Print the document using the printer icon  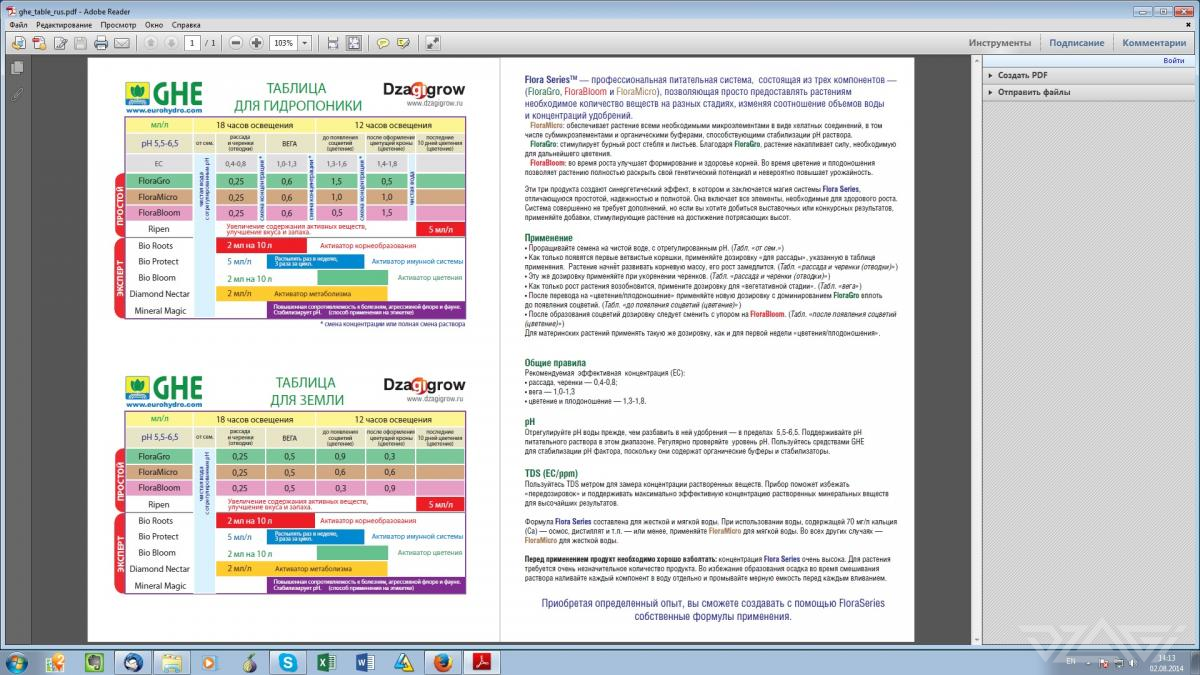point(101,43)
